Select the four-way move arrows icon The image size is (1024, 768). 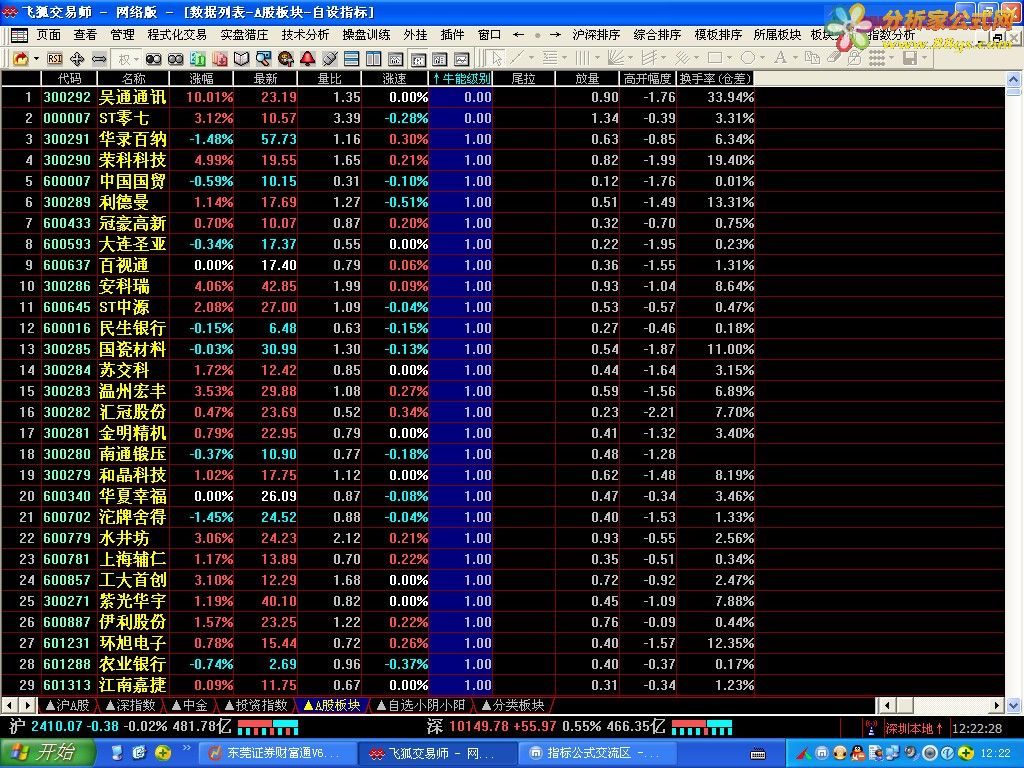[77, 59]
